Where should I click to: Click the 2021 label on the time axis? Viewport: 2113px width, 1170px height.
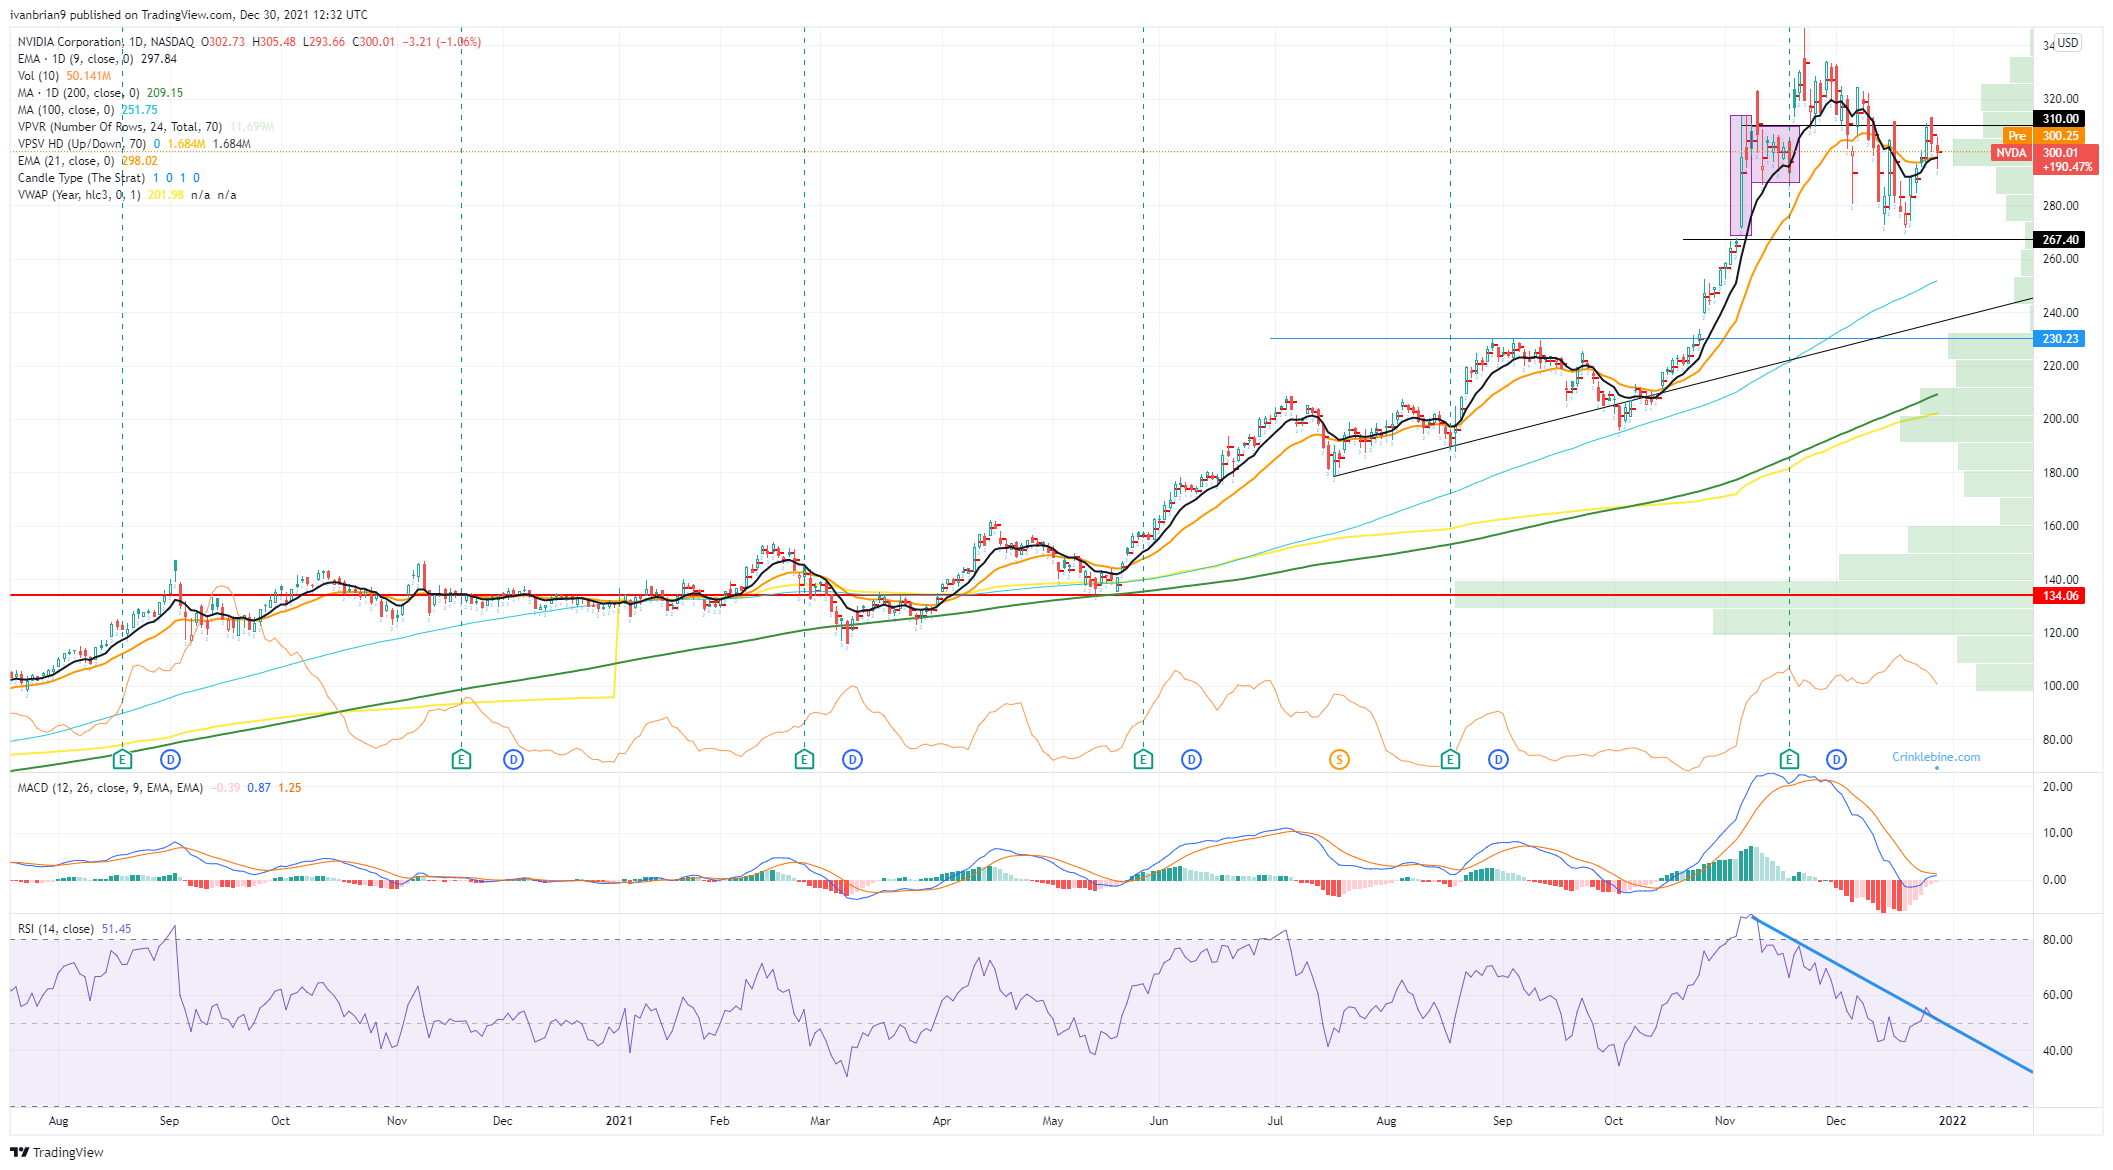619,1121
